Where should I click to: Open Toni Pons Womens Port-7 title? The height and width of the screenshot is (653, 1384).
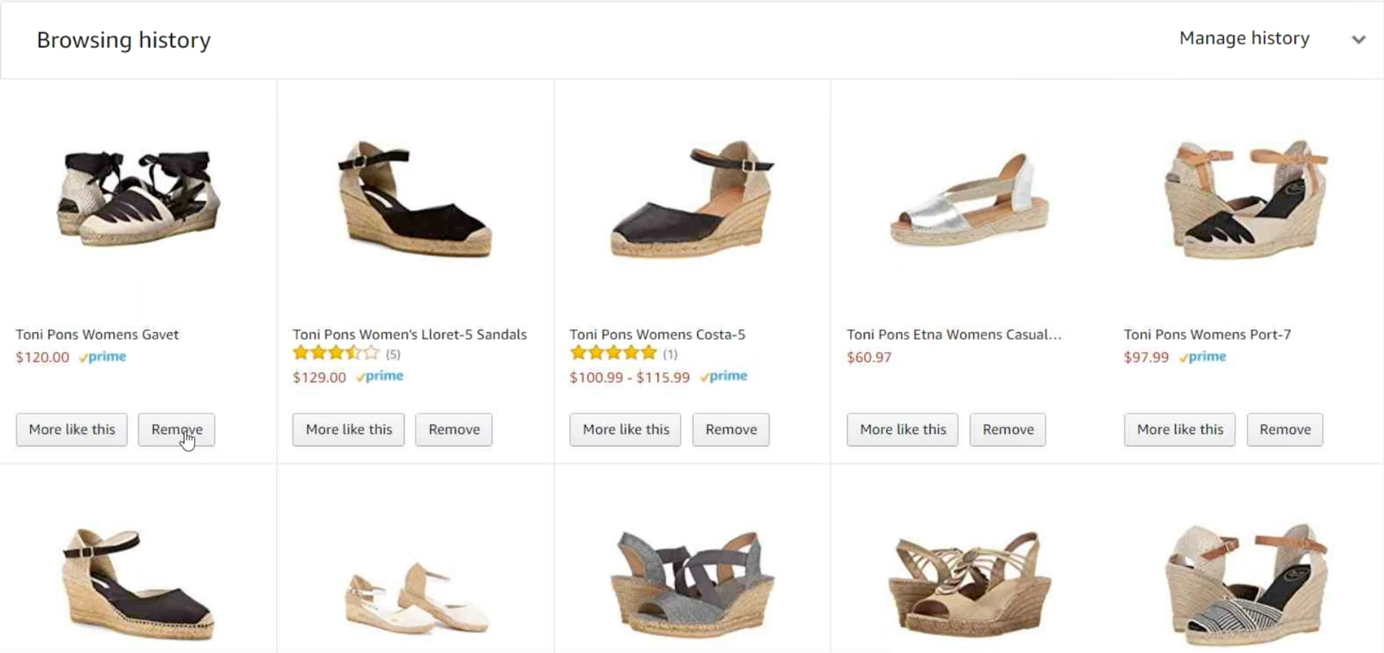1207,334
